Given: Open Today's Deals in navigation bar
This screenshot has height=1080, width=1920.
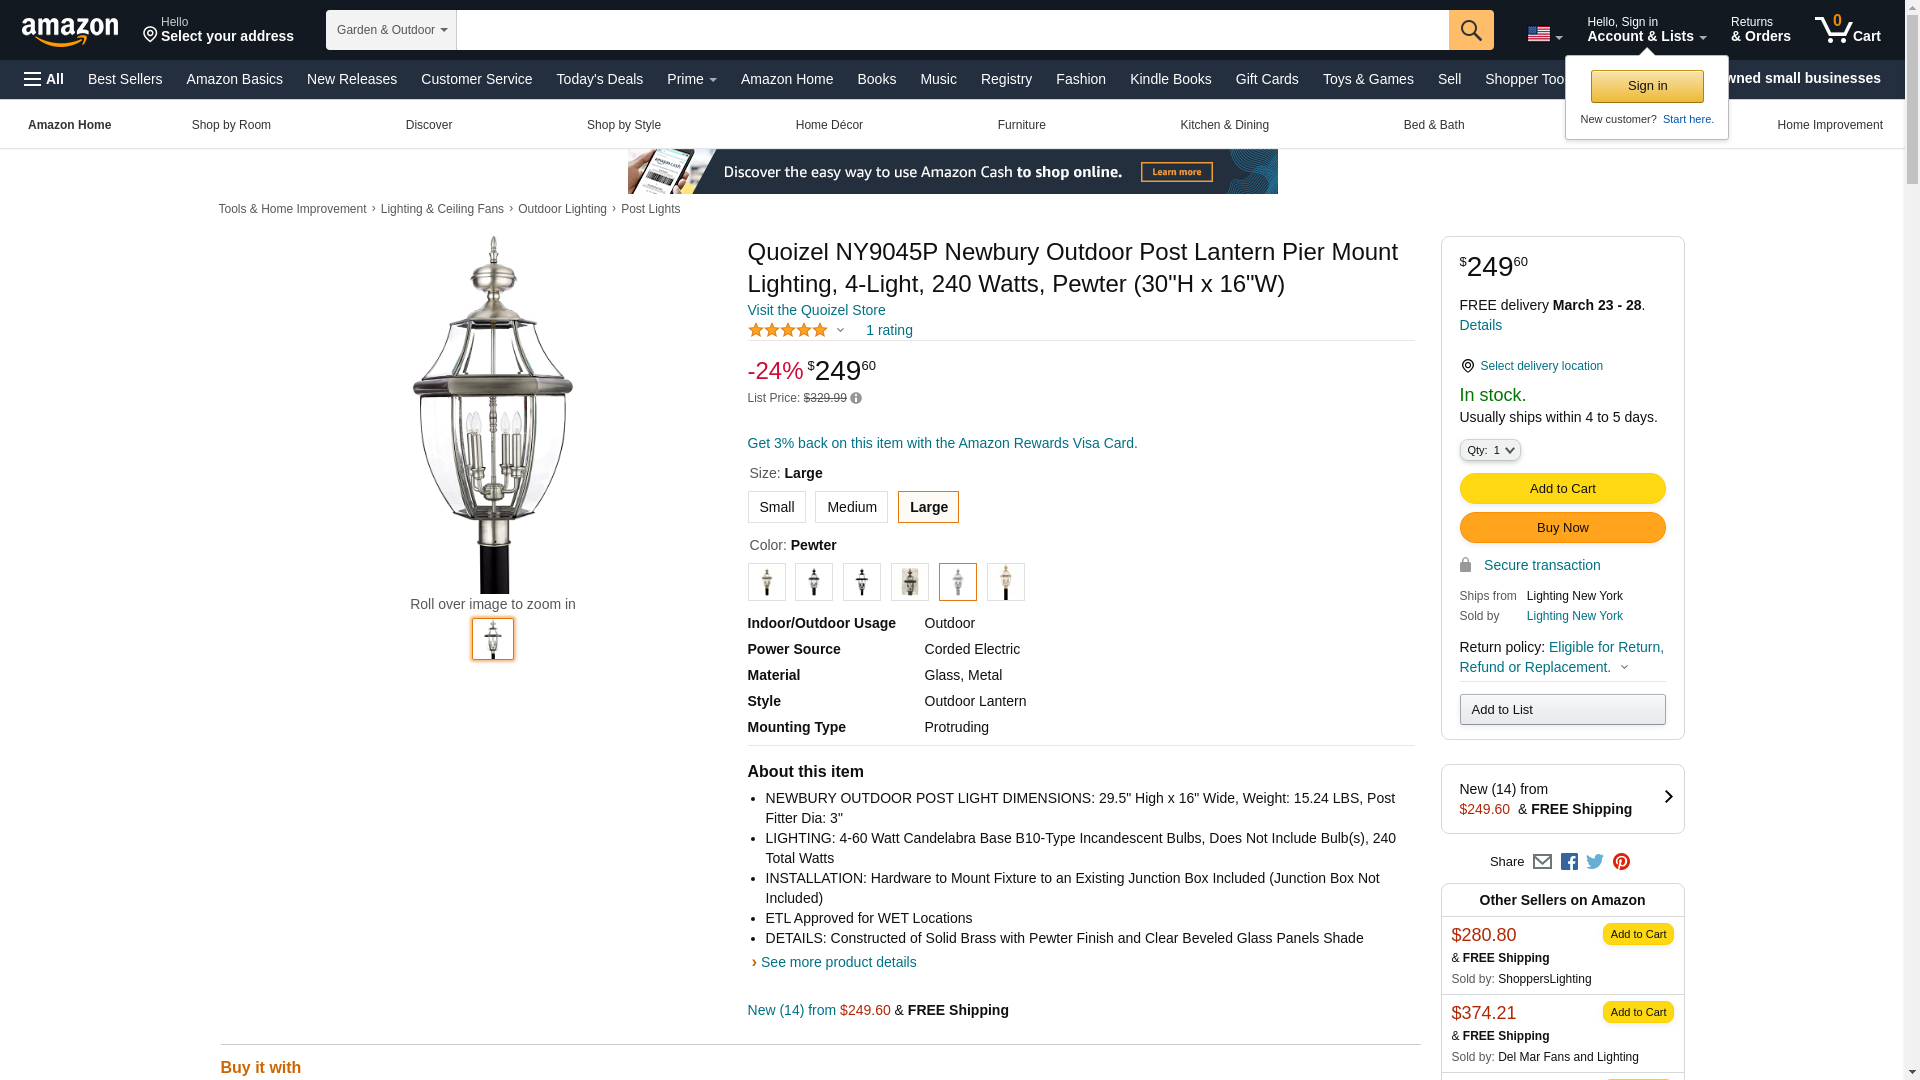Looking at the screenshot, I should pyautogui.click(x=599, y=79).
